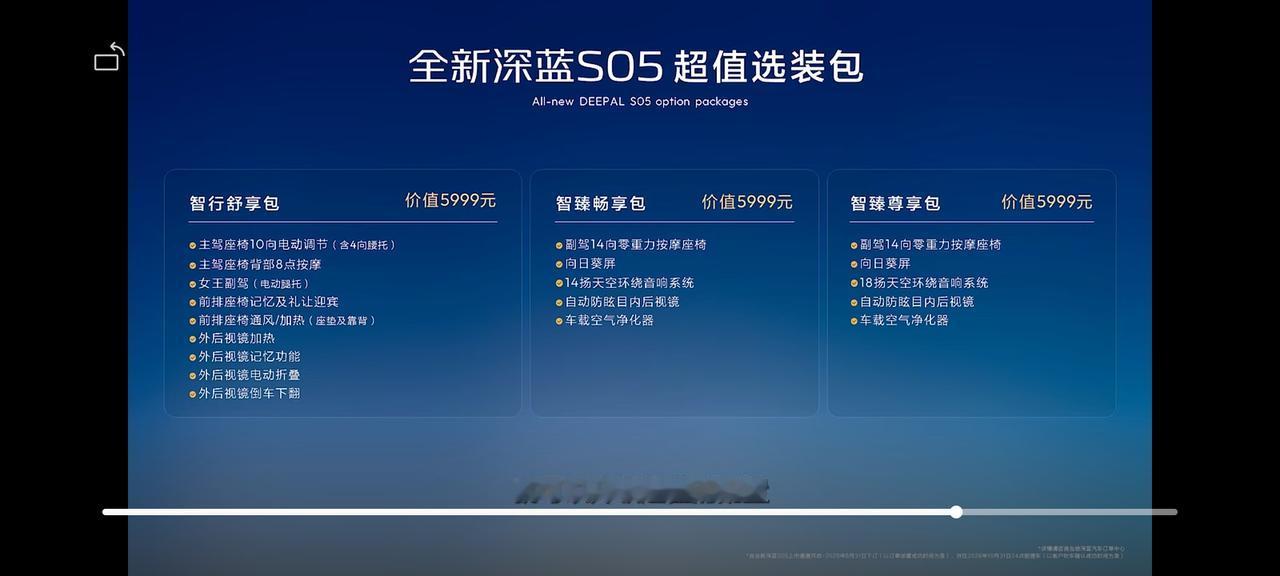This screenshot has height=576, width=1280.
Task: Select the 智臻尊享包 package heading
Action: (x=895, y=203)
